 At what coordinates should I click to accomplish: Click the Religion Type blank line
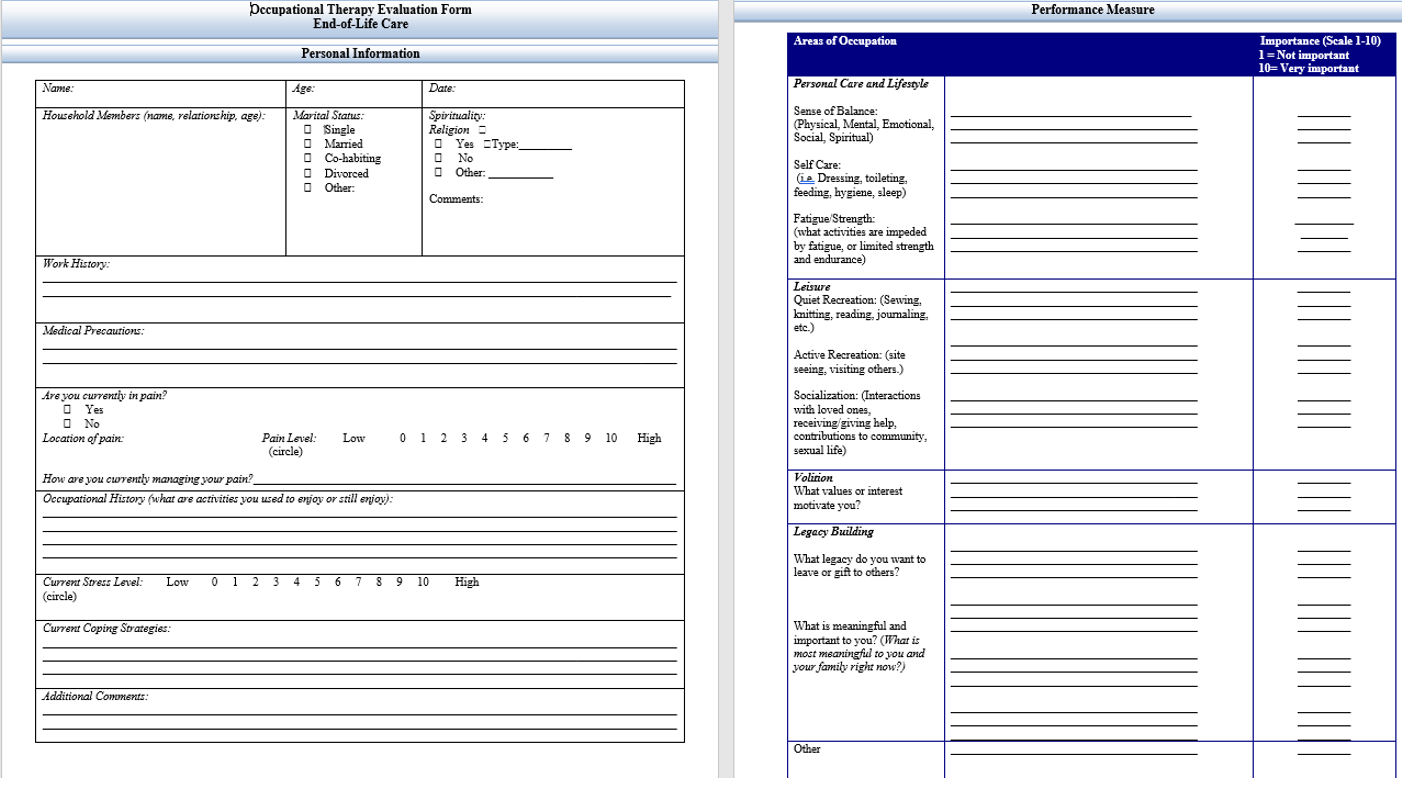[x=545, y=148]
